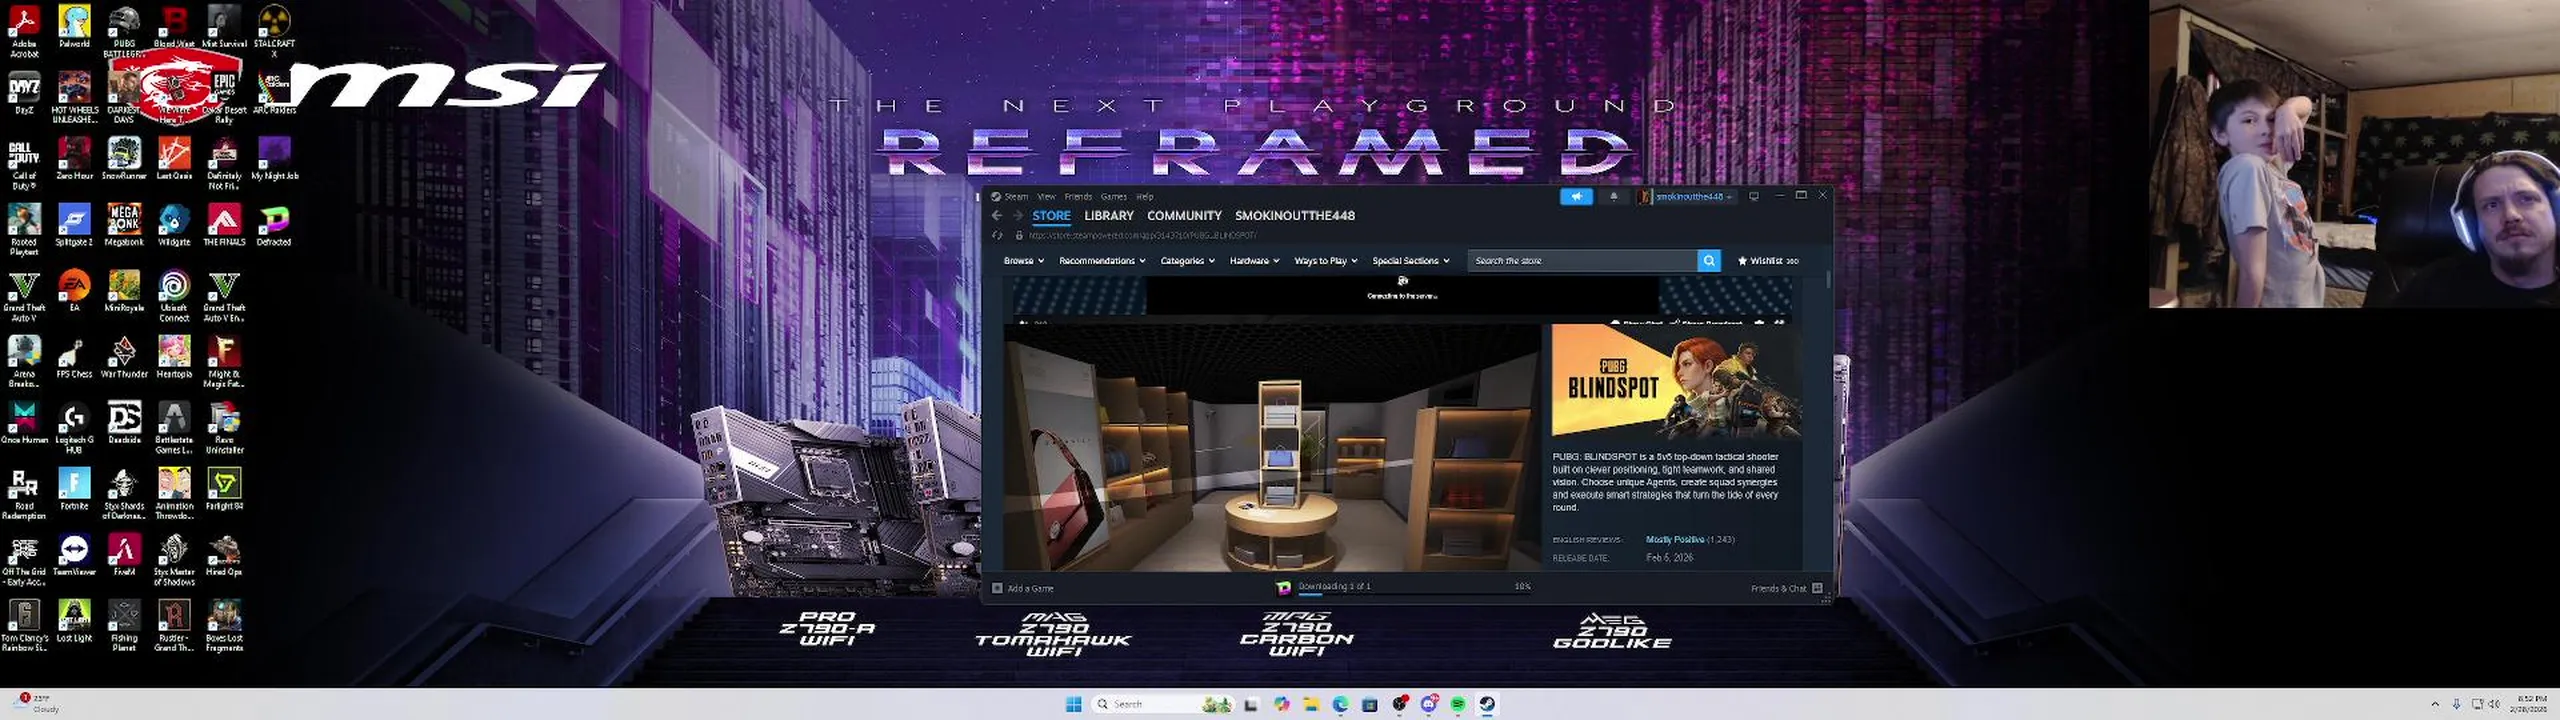Screen dimensions: 2560x720
Task: Open the Defracted desktop icon
Action: [274, 225]
